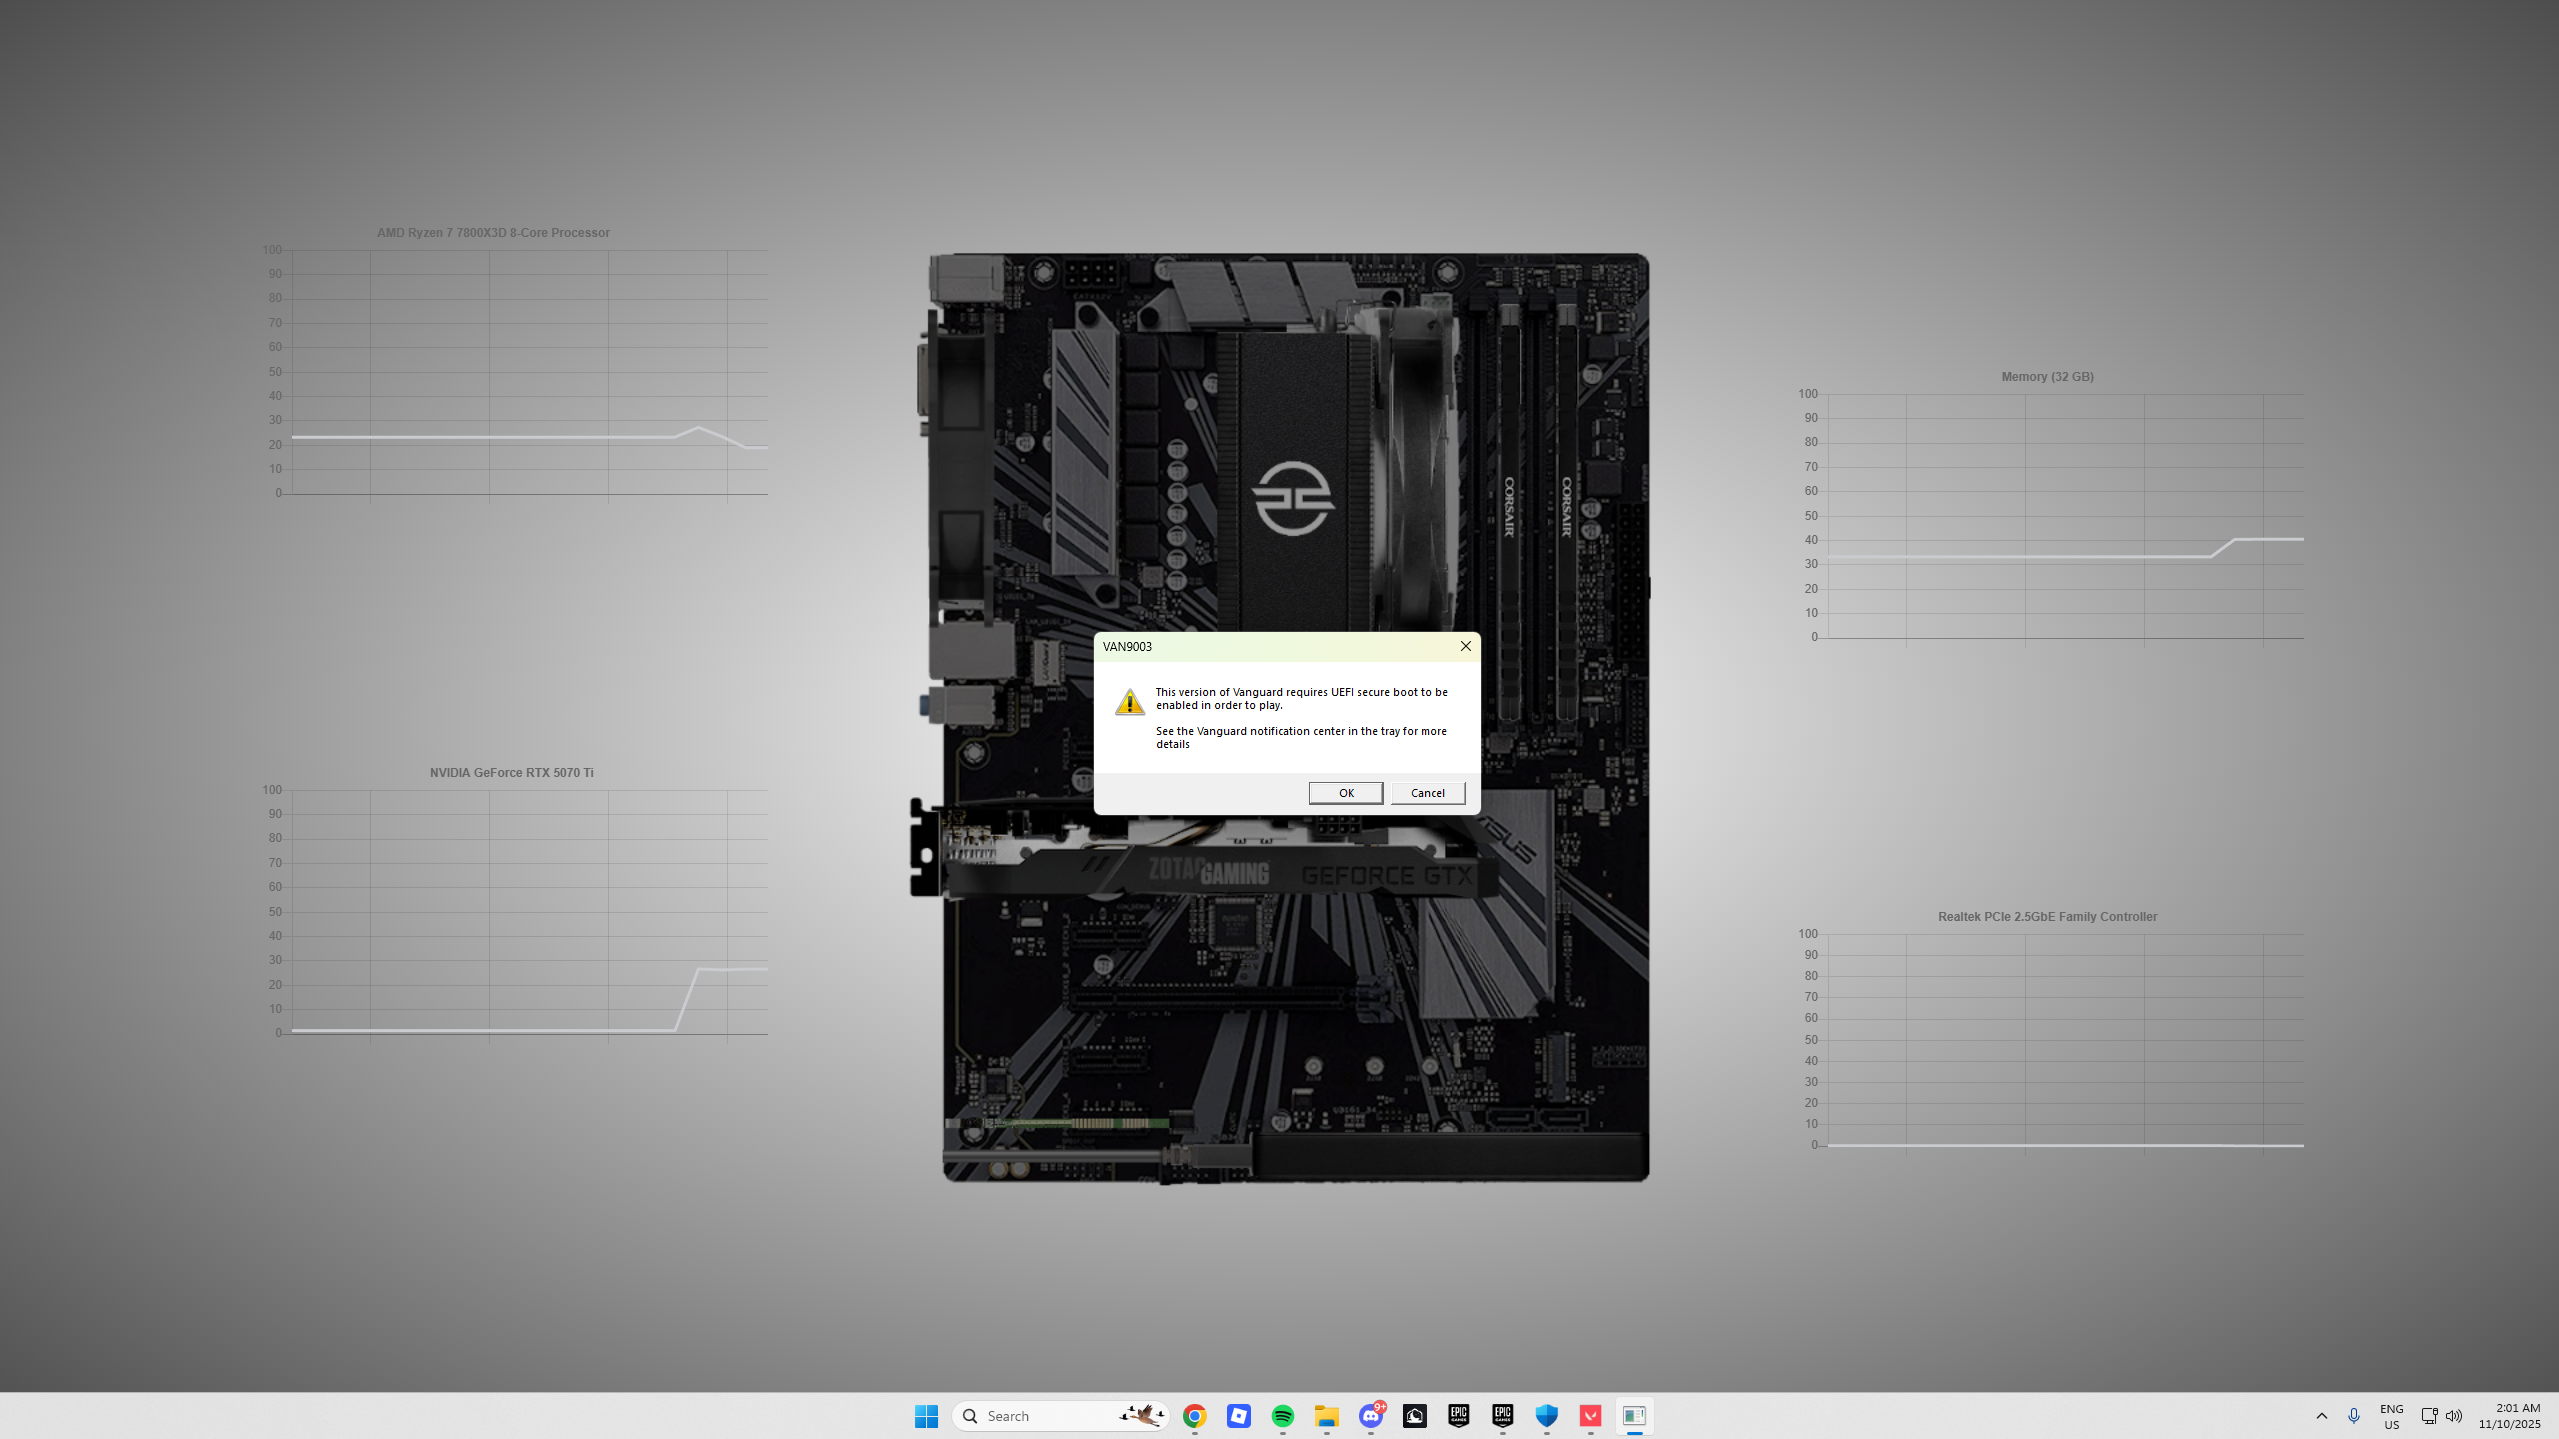Click the yellow warning triangle icon

point(1130,702)
